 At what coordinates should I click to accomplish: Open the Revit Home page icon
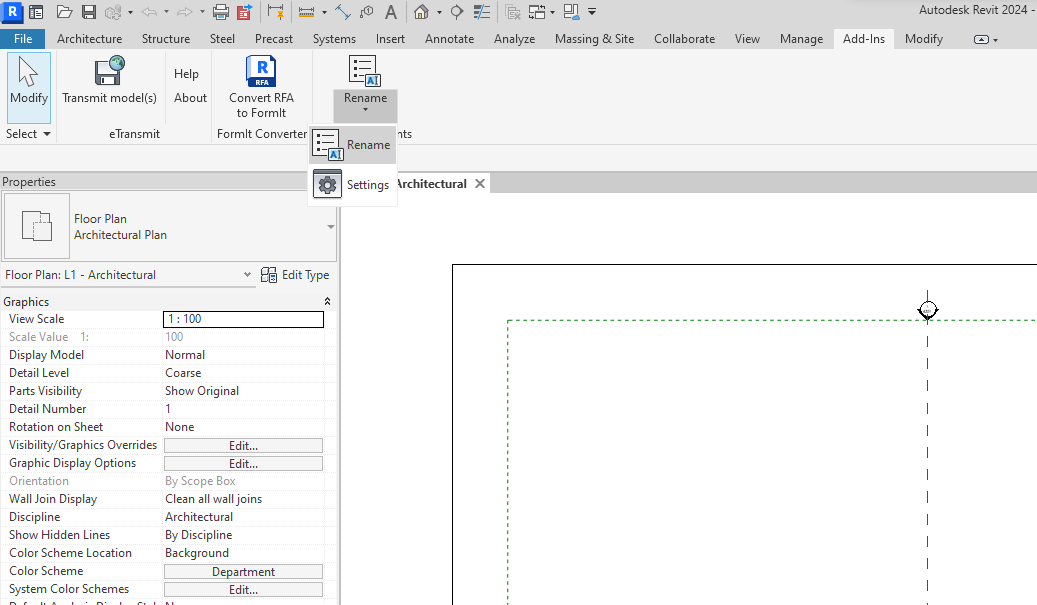(36, 12)
